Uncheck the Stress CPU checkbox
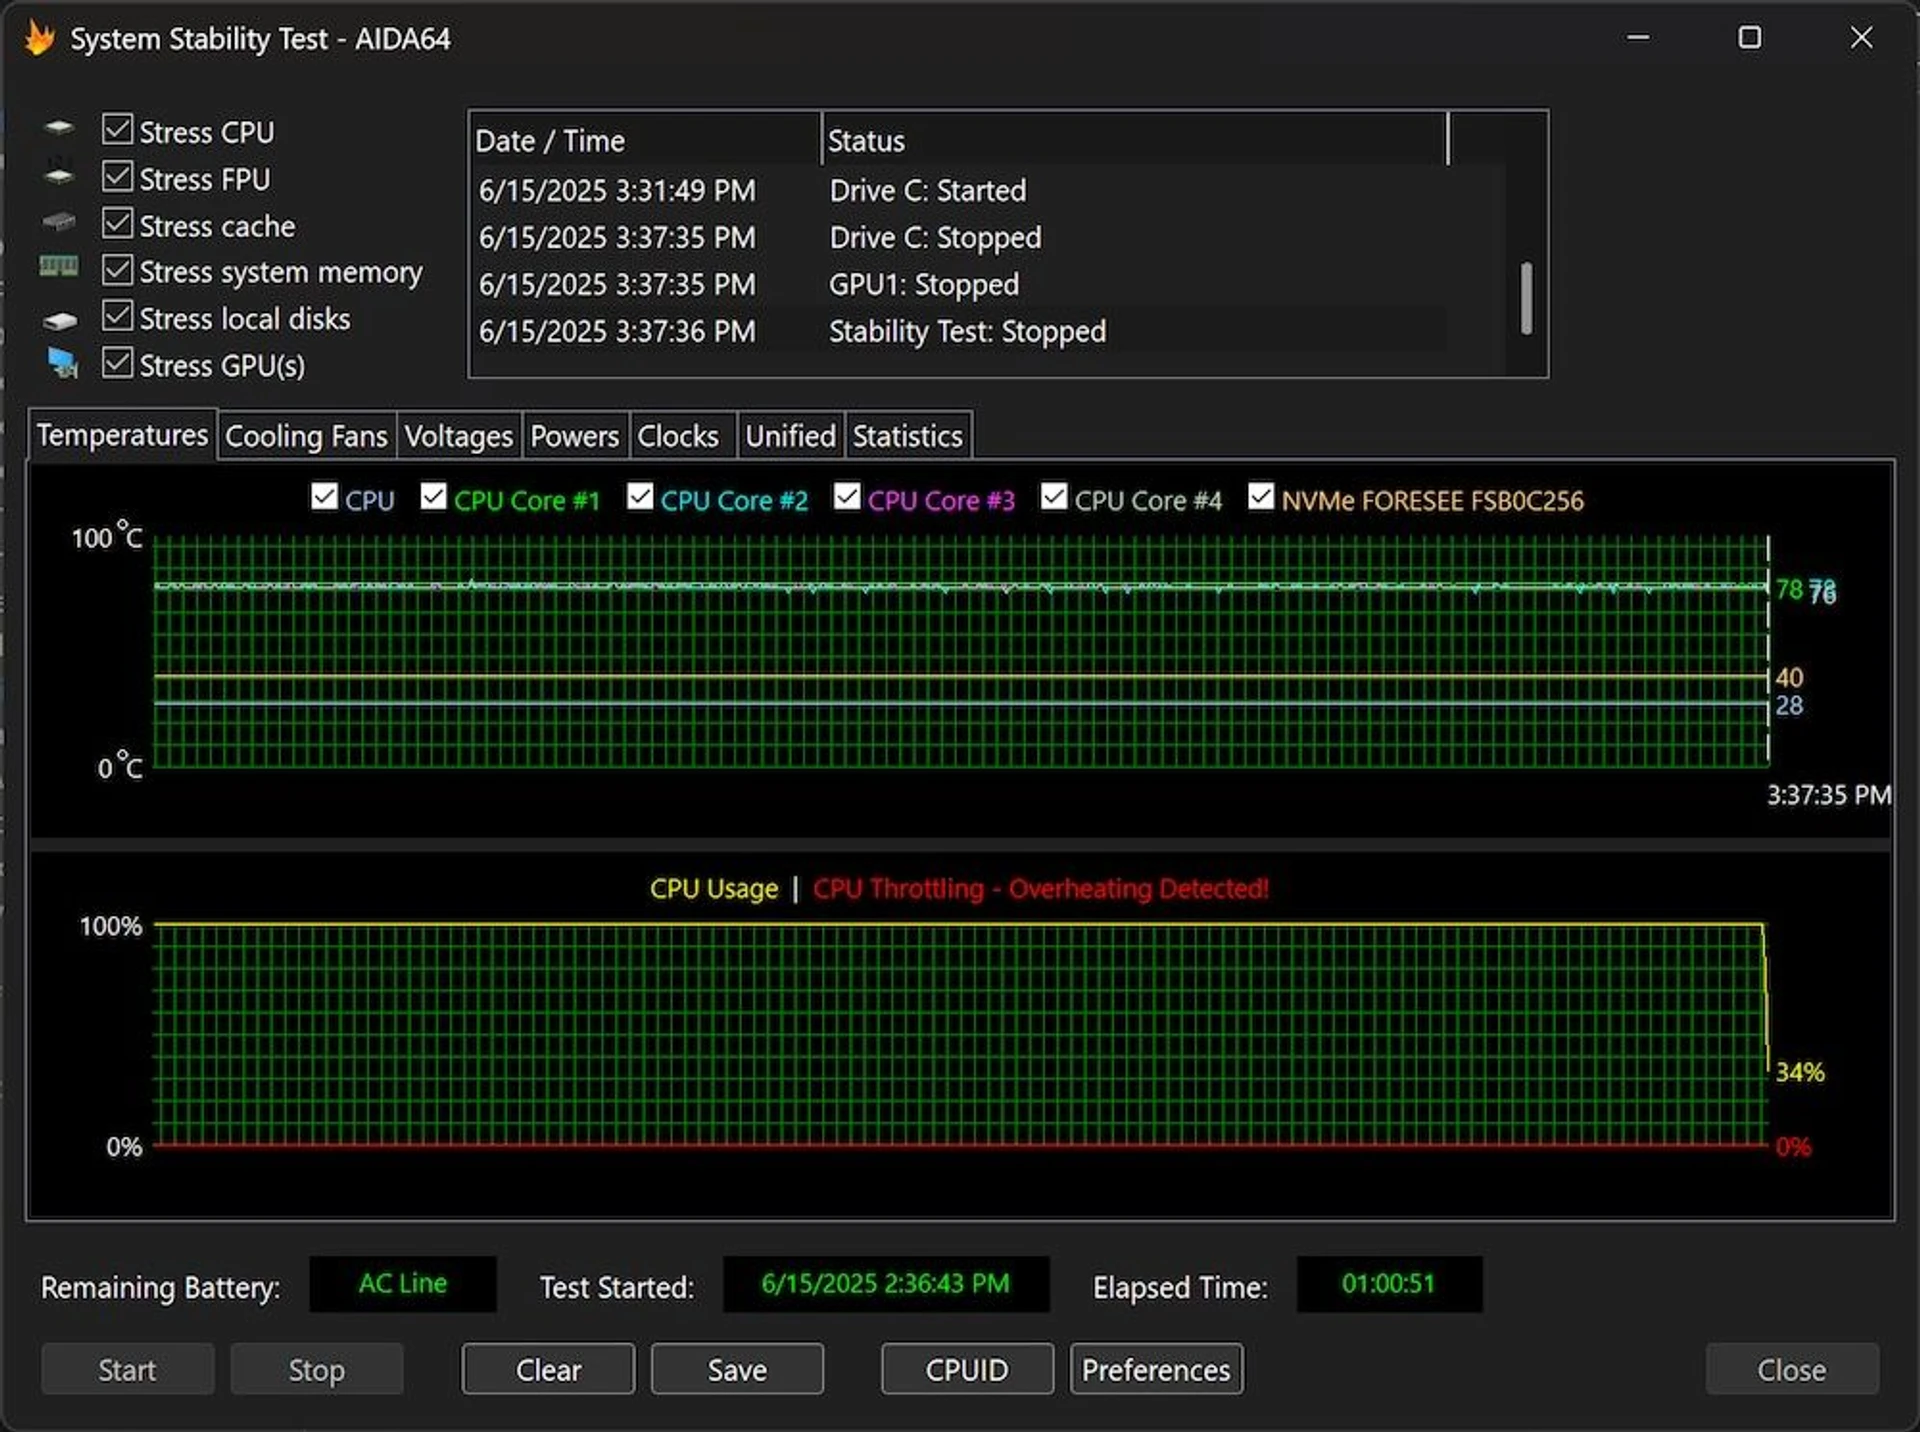Viewport: 1920px width, 1432px height. tap(118, 129)
